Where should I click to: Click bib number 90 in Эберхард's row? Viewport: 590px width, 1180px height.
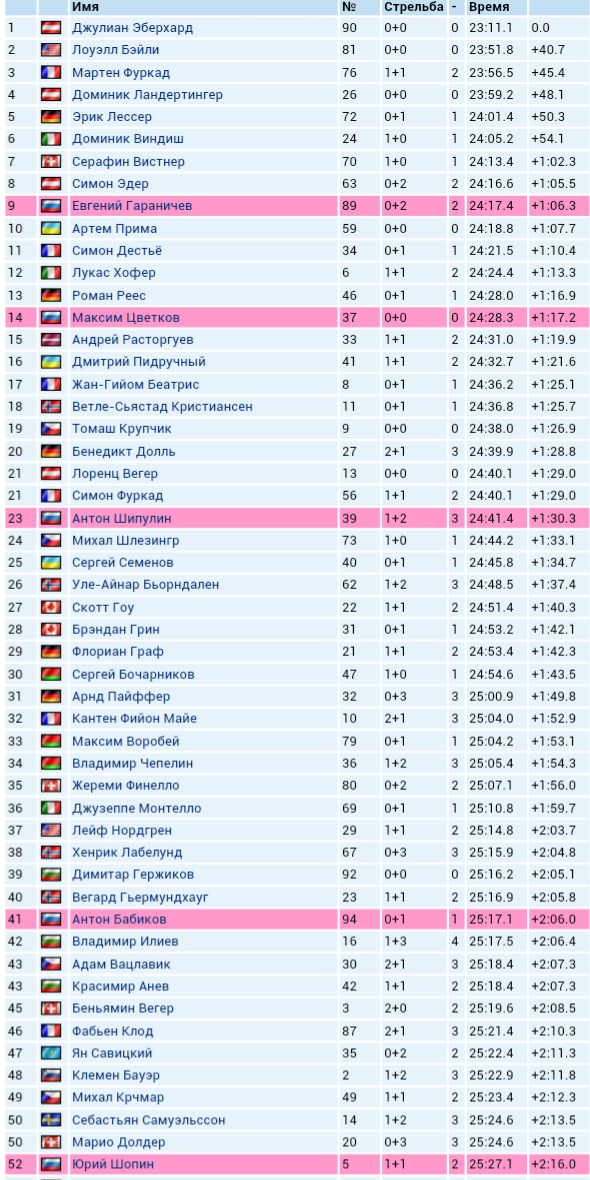coord(349,28)
